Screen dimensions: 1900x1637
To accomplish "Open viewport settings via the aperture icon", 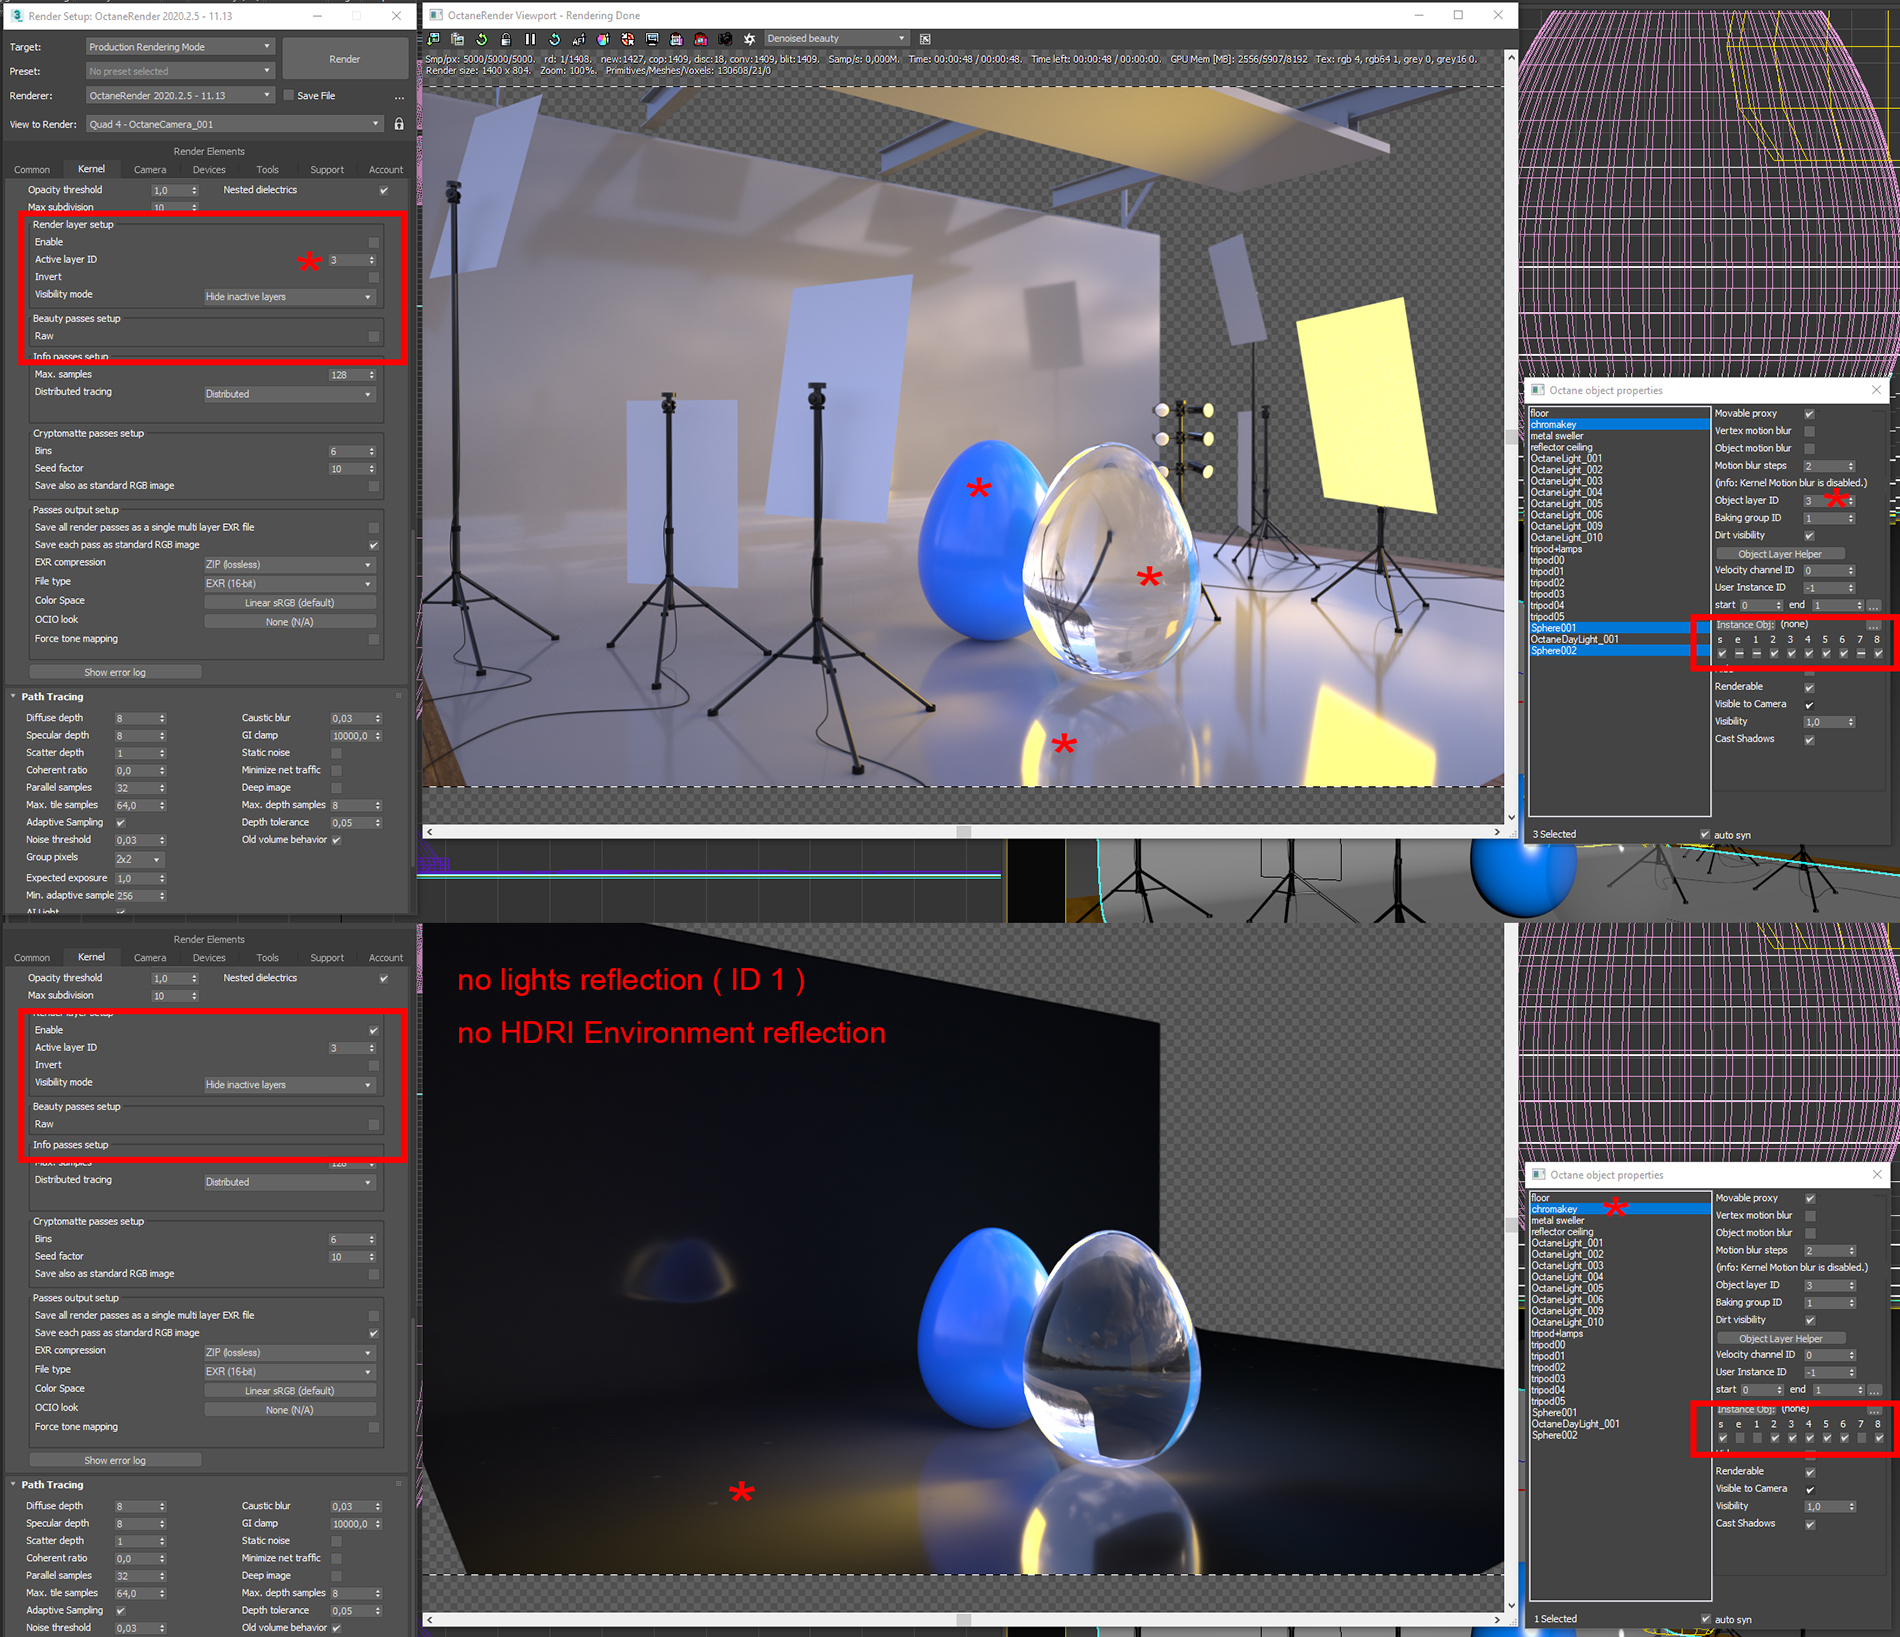I will pyautogui.click(x=749, y=39).
